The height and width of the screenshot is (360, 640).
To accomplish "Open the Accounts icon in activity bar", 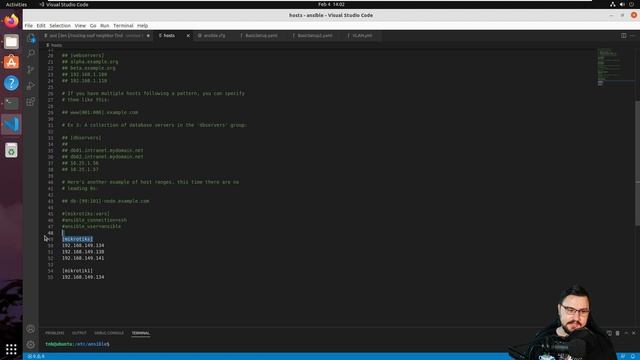I will [x=31, y=329].
